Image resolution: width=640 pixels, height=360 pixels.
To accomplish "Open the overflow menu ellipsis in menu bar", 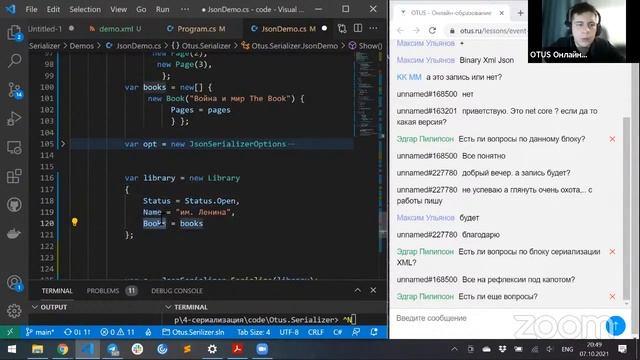I will coord(185,9).
